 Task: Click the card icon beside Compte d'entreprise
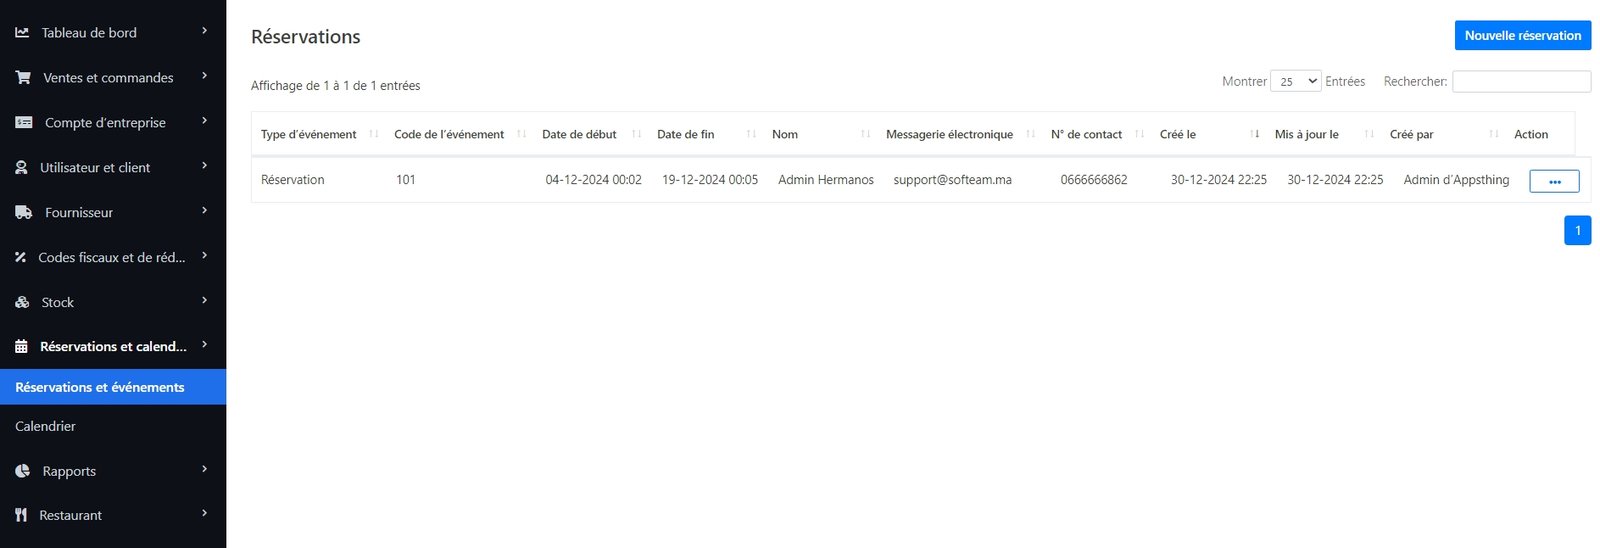click(24, 123)
